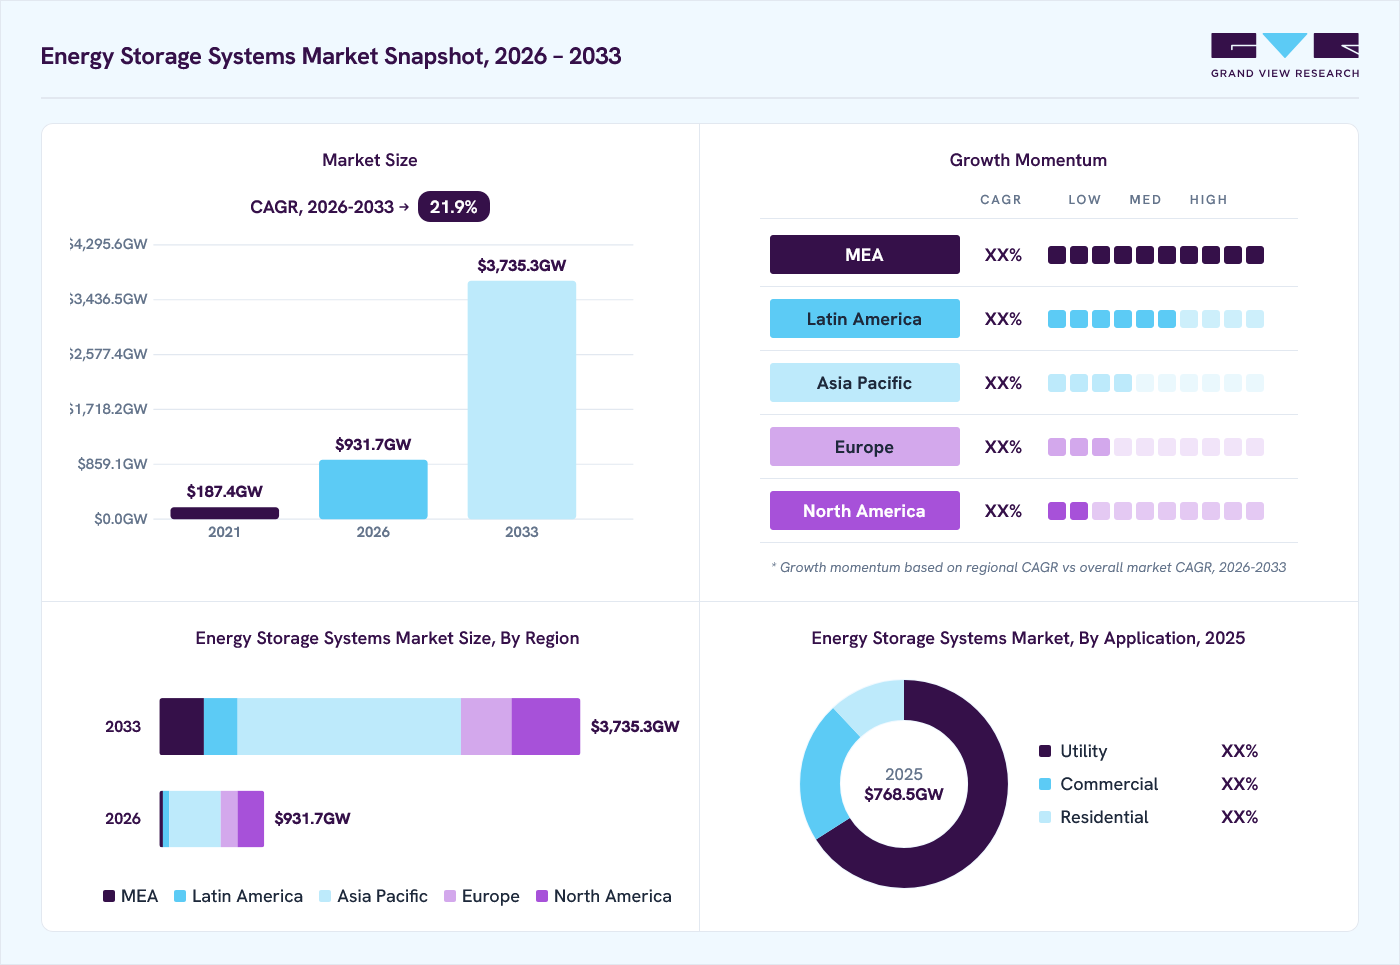Click the Latin America momentum indicator squares
Screen dimensions: 1400x965
1156,319
